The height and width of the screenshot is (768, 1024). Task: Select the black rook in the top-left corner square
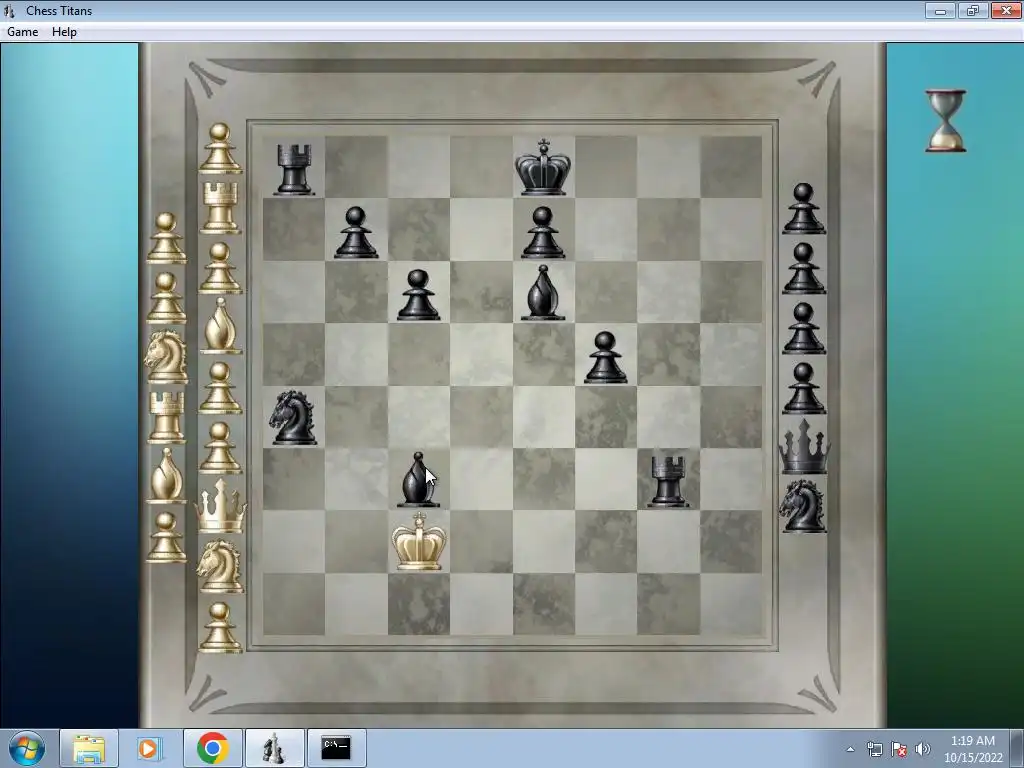tap(294, 170)
